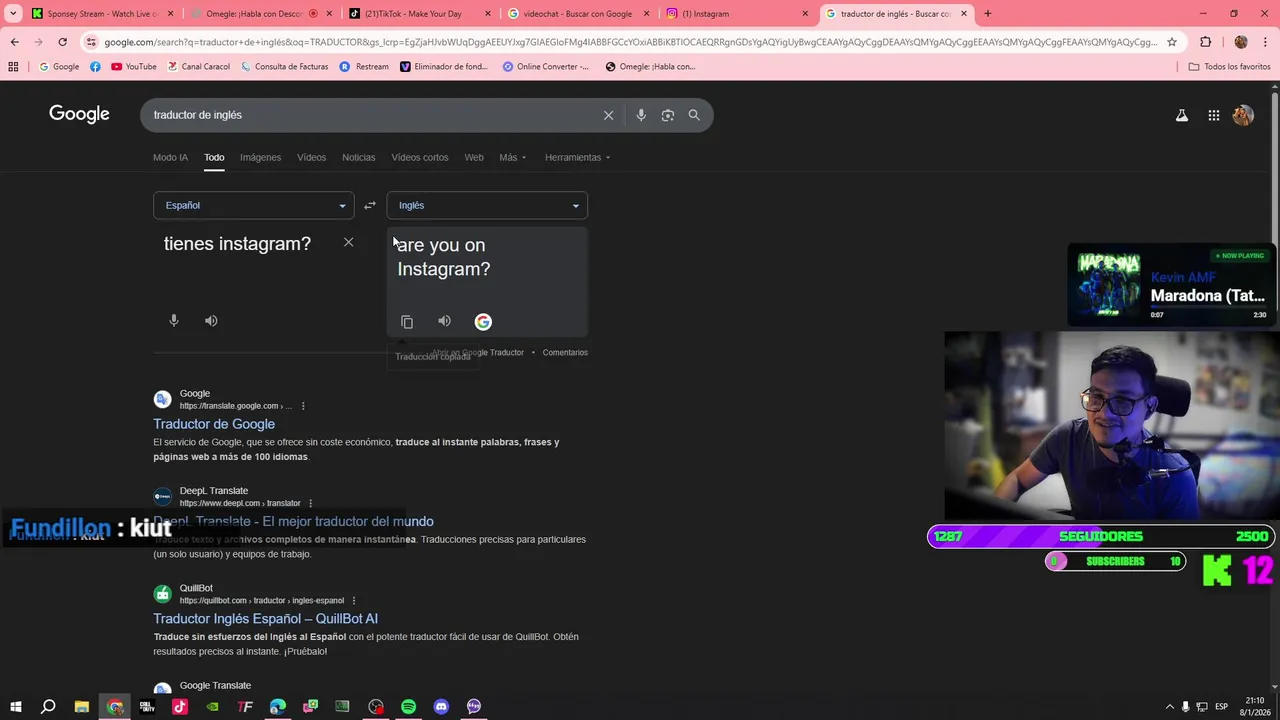The height and width of the screenshot is (720, 1280).
Task: Open the Chrome tab search dropdown
Action: pos(13,14)
